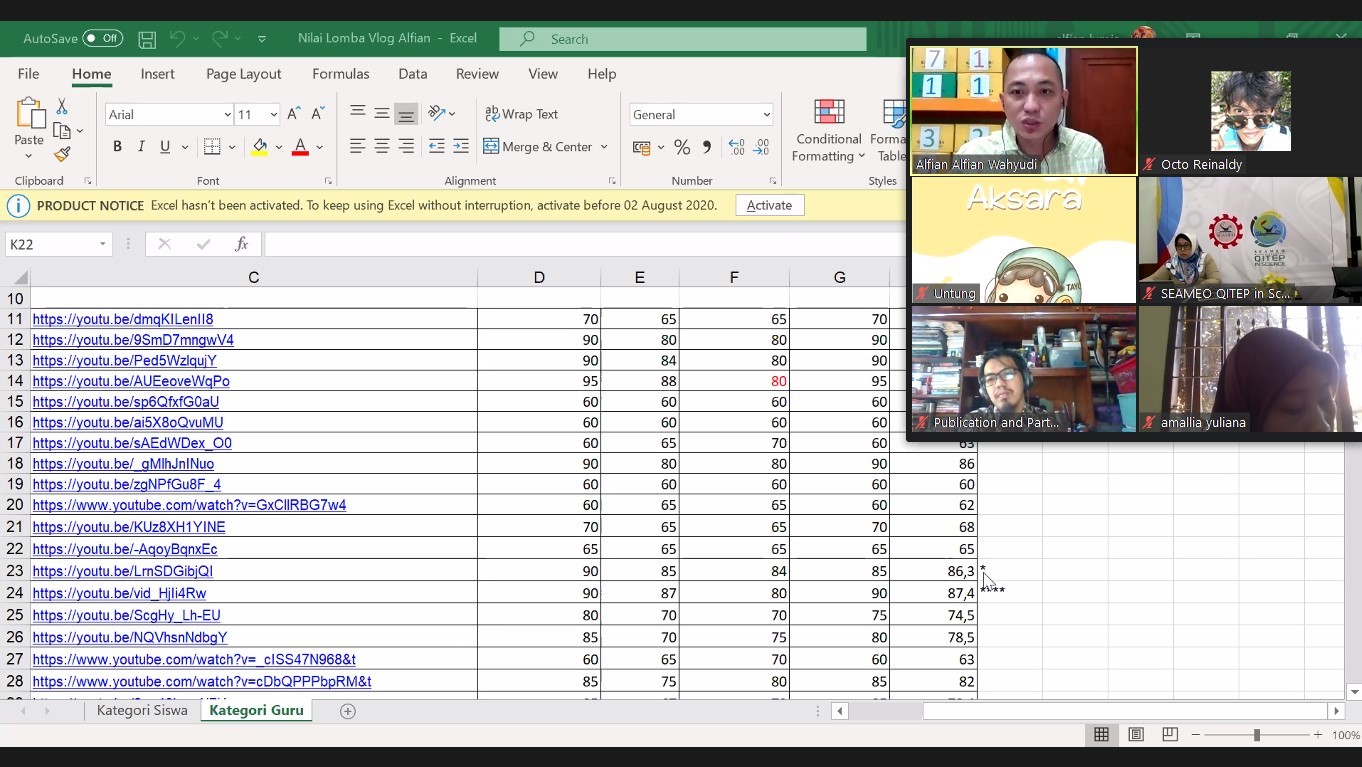The width and height of the screenshot is (1362, 767).
Task: Click Merge & Center
Action: tap(538, 146)
